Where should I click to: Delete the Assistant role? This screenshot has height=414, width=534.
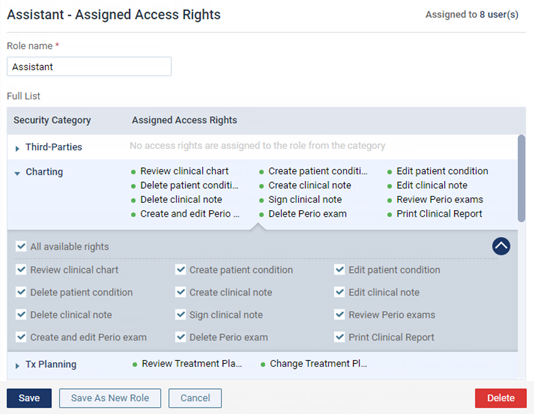coord(501,398)
